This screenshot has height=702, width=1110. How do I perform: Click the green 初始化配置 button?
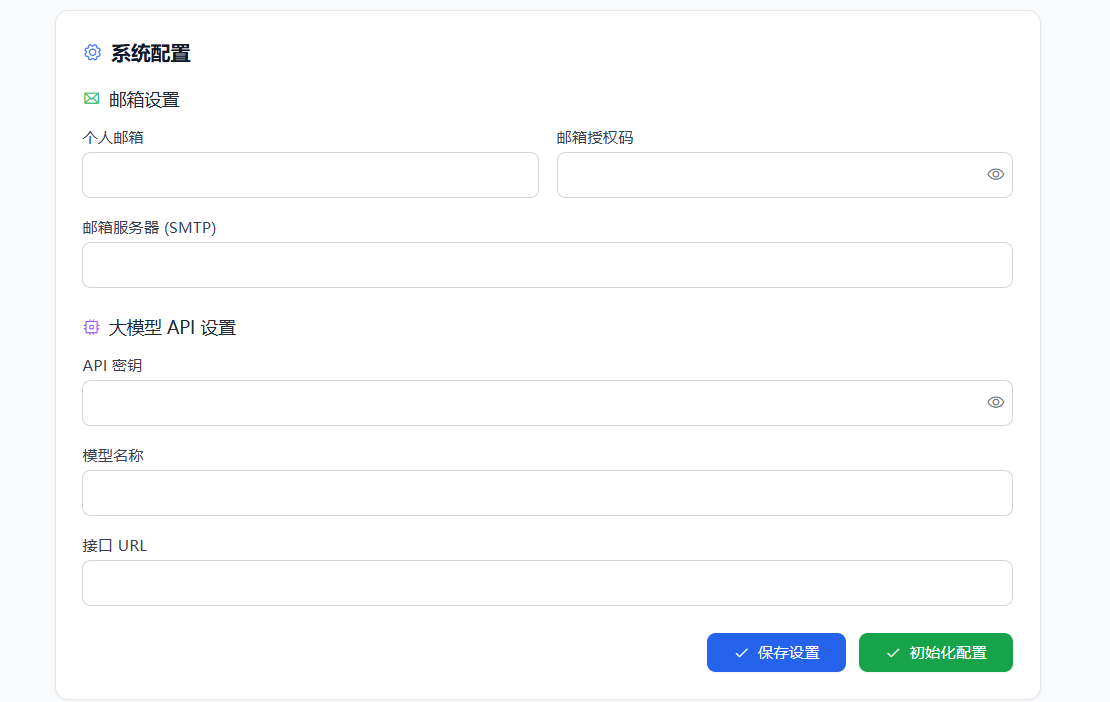tap(935, 652)
